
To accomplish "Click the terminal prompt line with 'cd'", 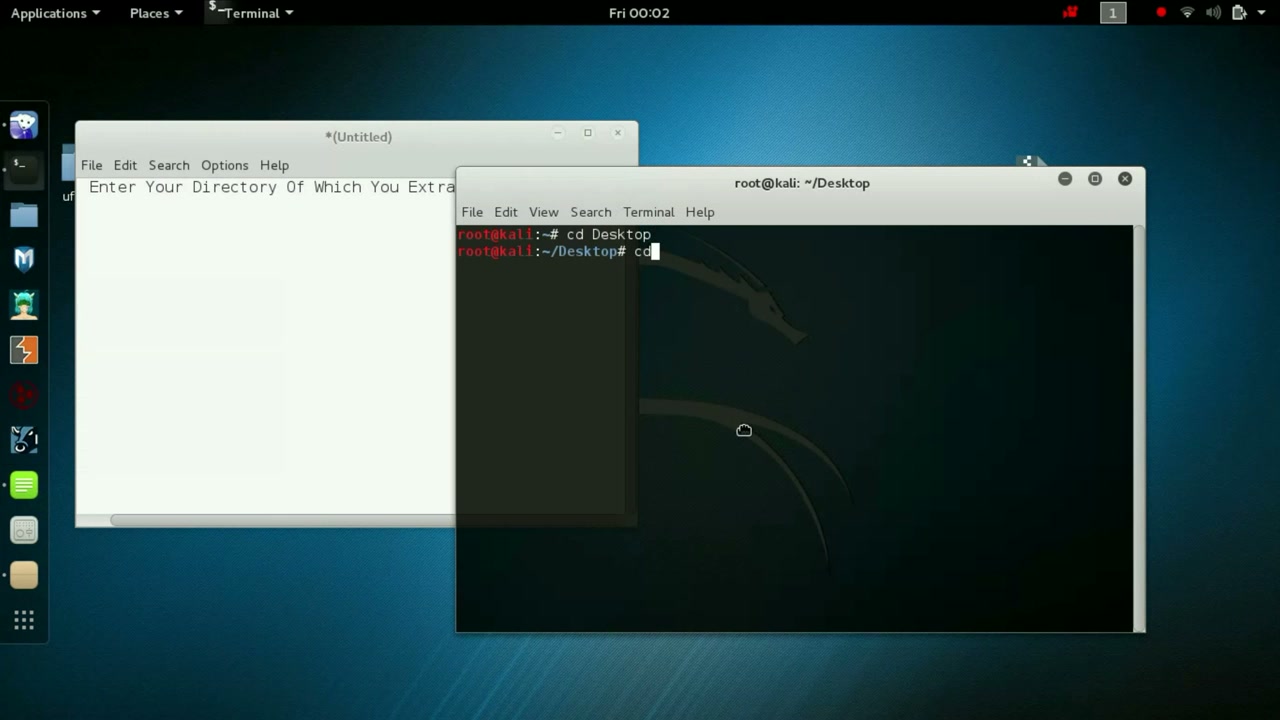I will pyautogui.click(x=558, y=251).
